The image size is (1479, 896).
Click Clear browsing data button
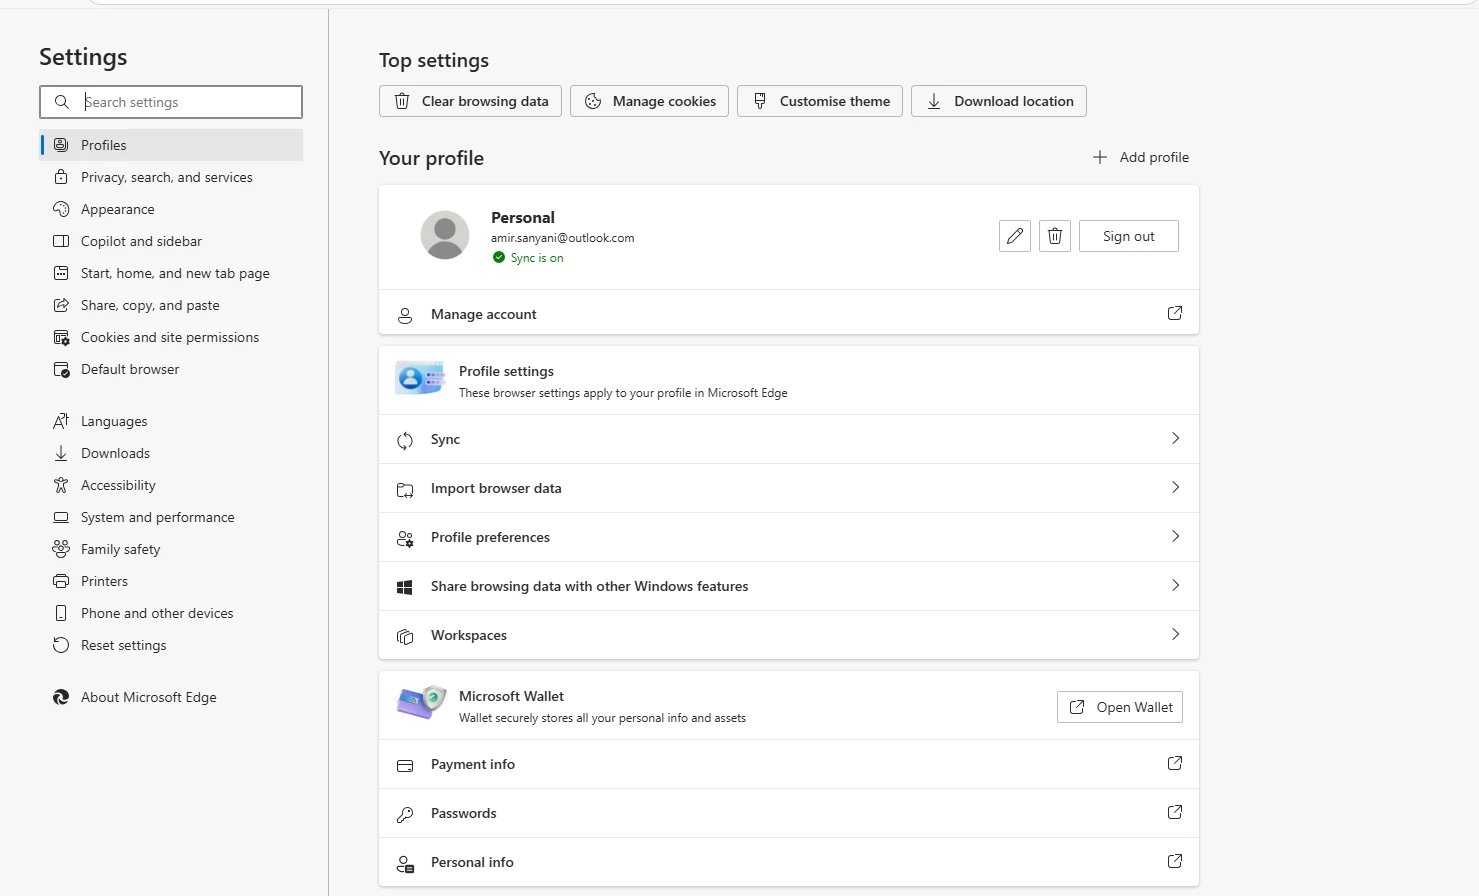coord(470,101)
